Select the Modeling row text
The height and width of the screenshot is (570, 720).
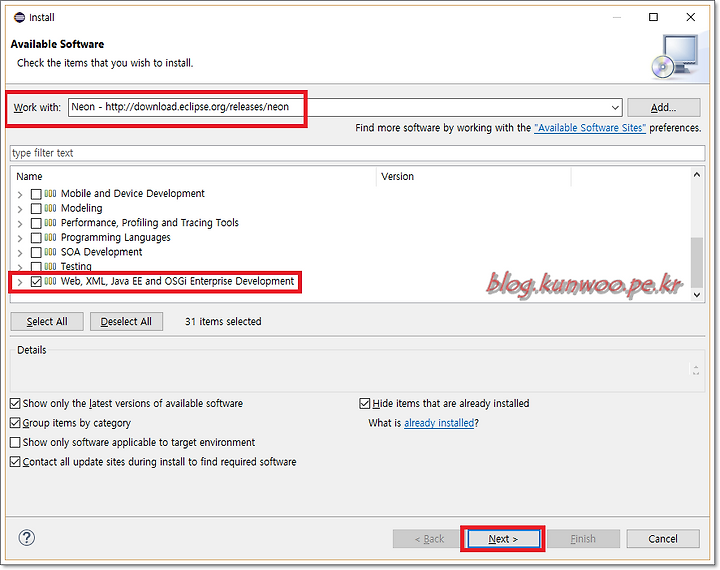pos(82,208)
